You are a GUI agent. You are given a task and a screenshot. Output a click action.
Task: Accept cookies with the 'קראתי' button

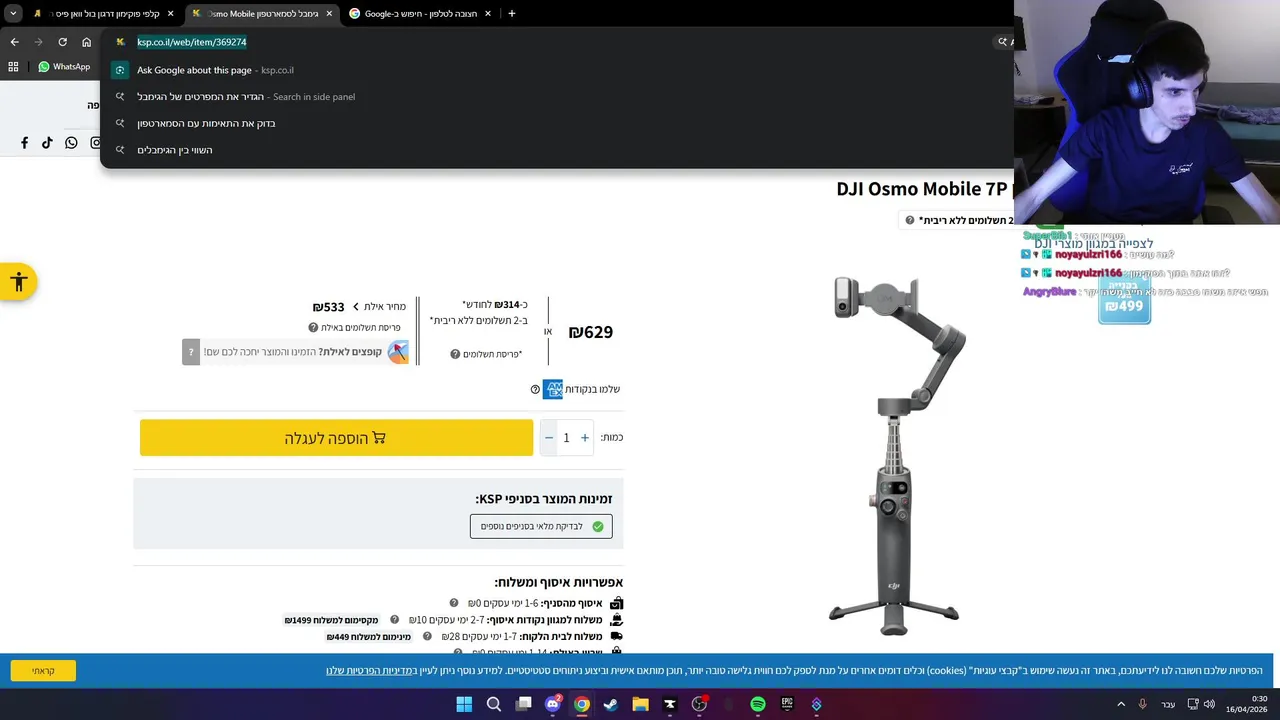click(x=43, y=671)
